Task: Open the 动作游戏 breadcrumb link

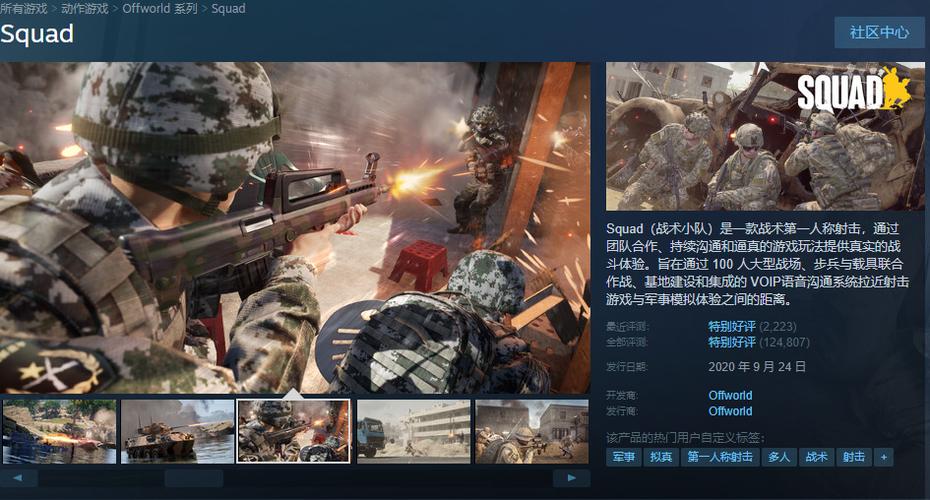Action: point(84,8)
